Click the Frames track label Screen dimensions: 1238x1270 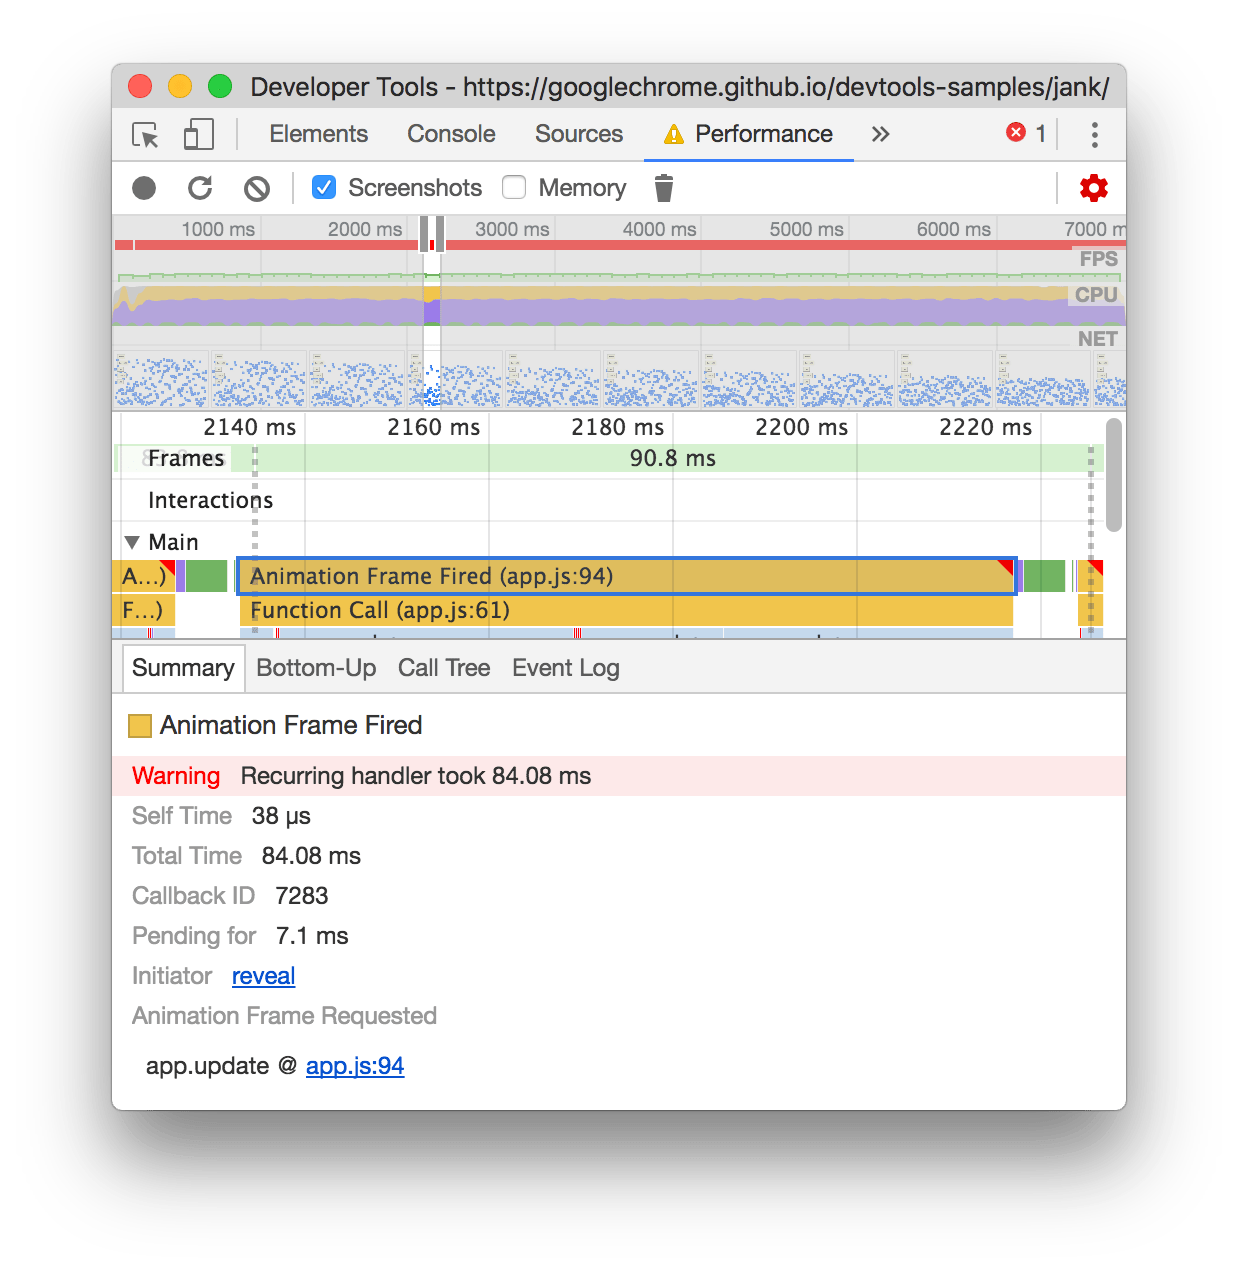pyautogui.click(x=186, y=458)
